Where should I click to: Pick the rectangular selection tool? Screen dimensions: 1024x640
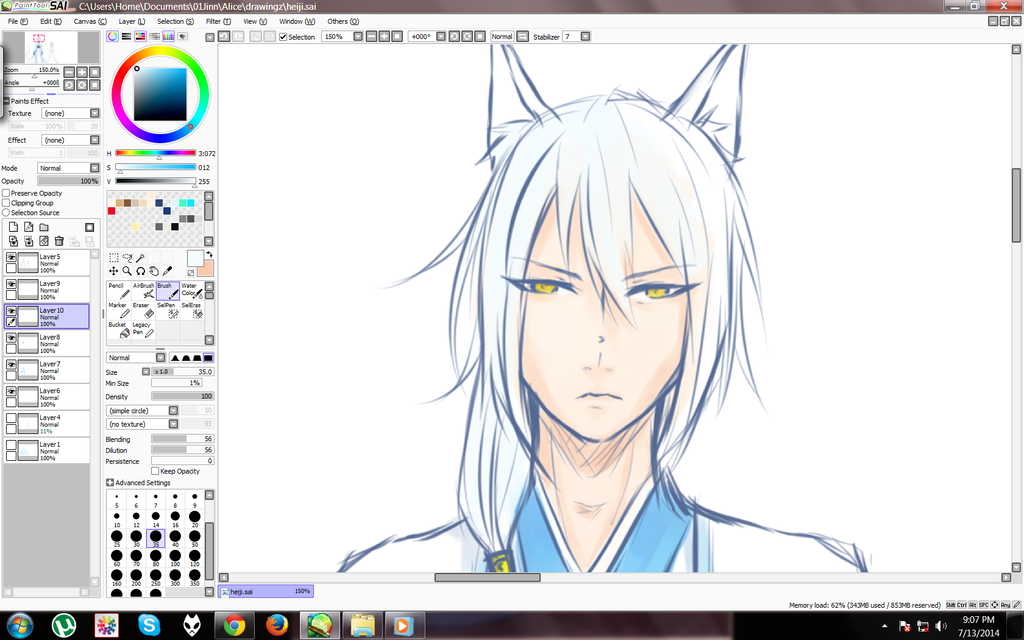click(x=114, y=258)
